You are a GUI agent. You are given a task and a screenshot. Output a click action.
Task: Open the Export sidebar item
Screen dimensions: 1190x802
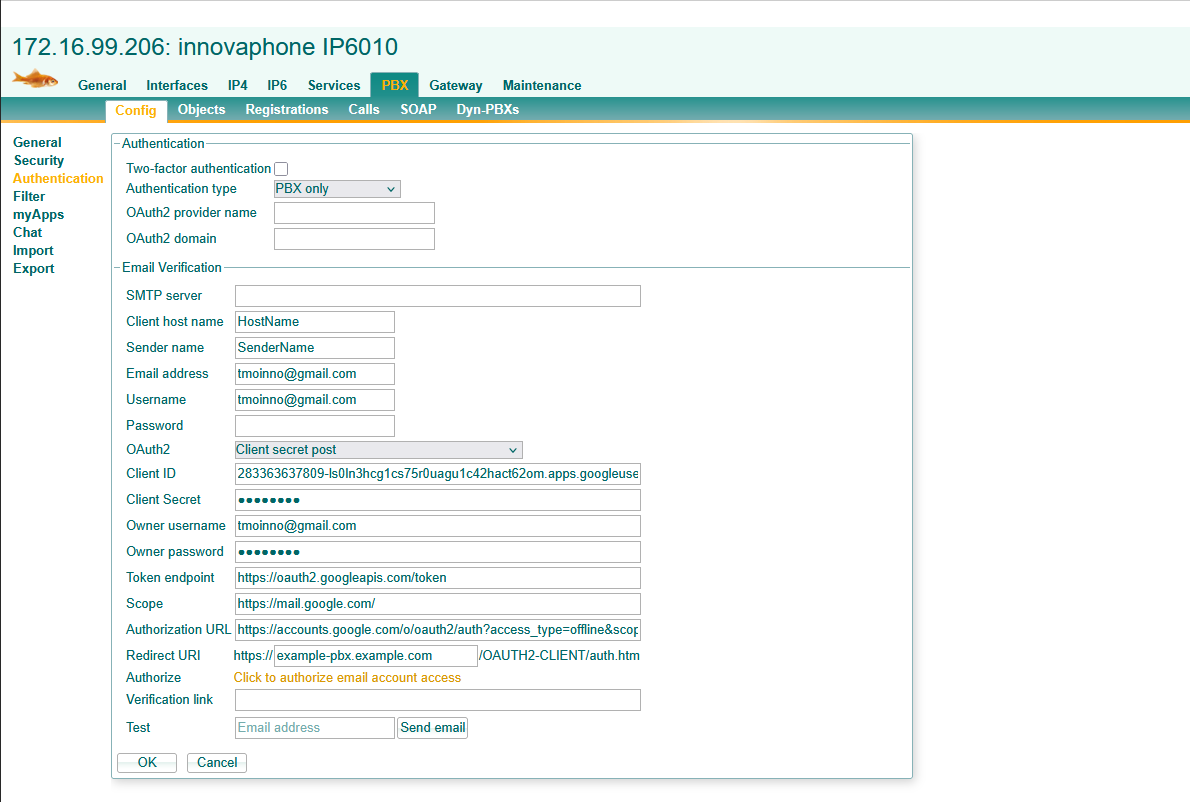34,269
